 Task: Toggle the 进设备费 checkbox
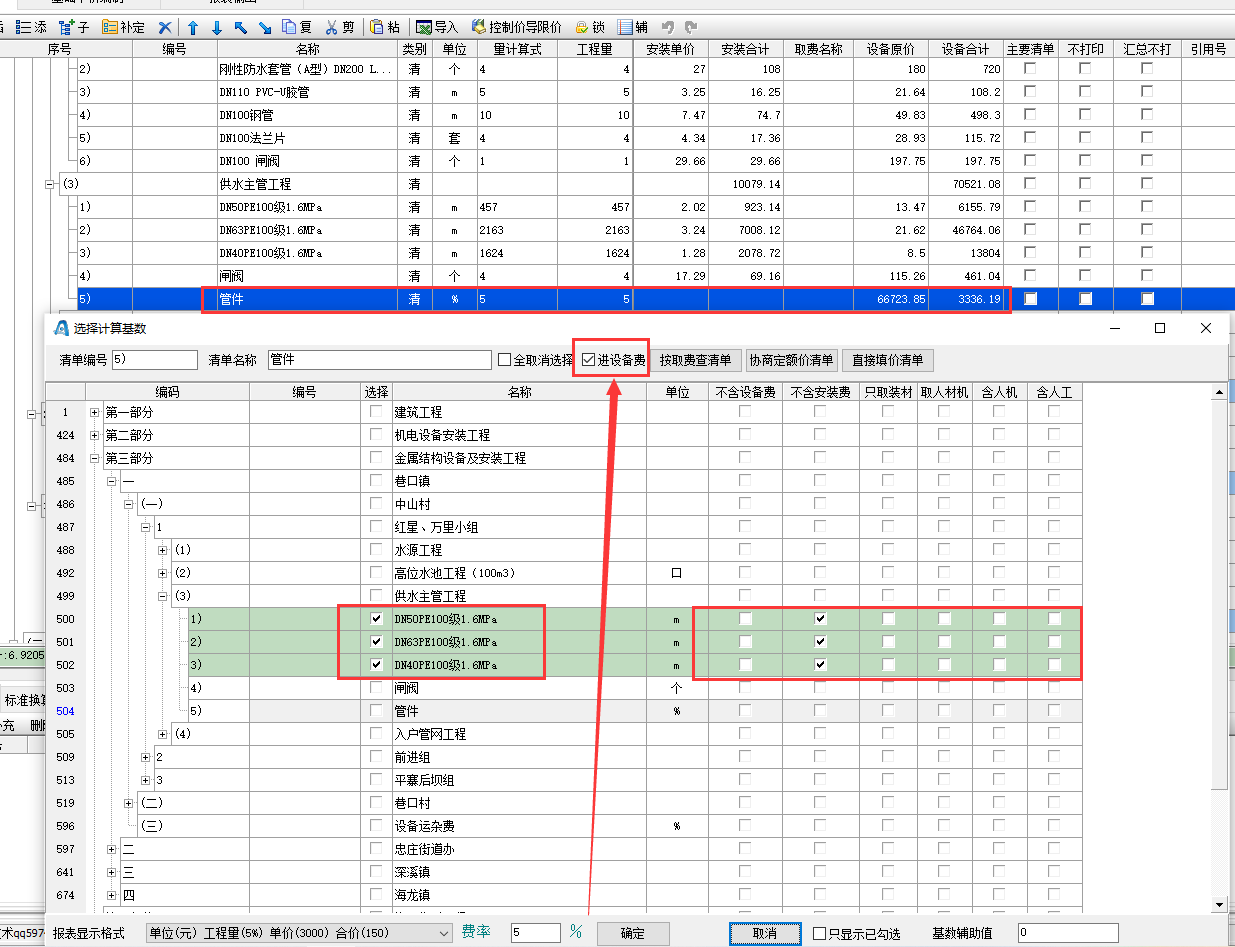[589, 360]
